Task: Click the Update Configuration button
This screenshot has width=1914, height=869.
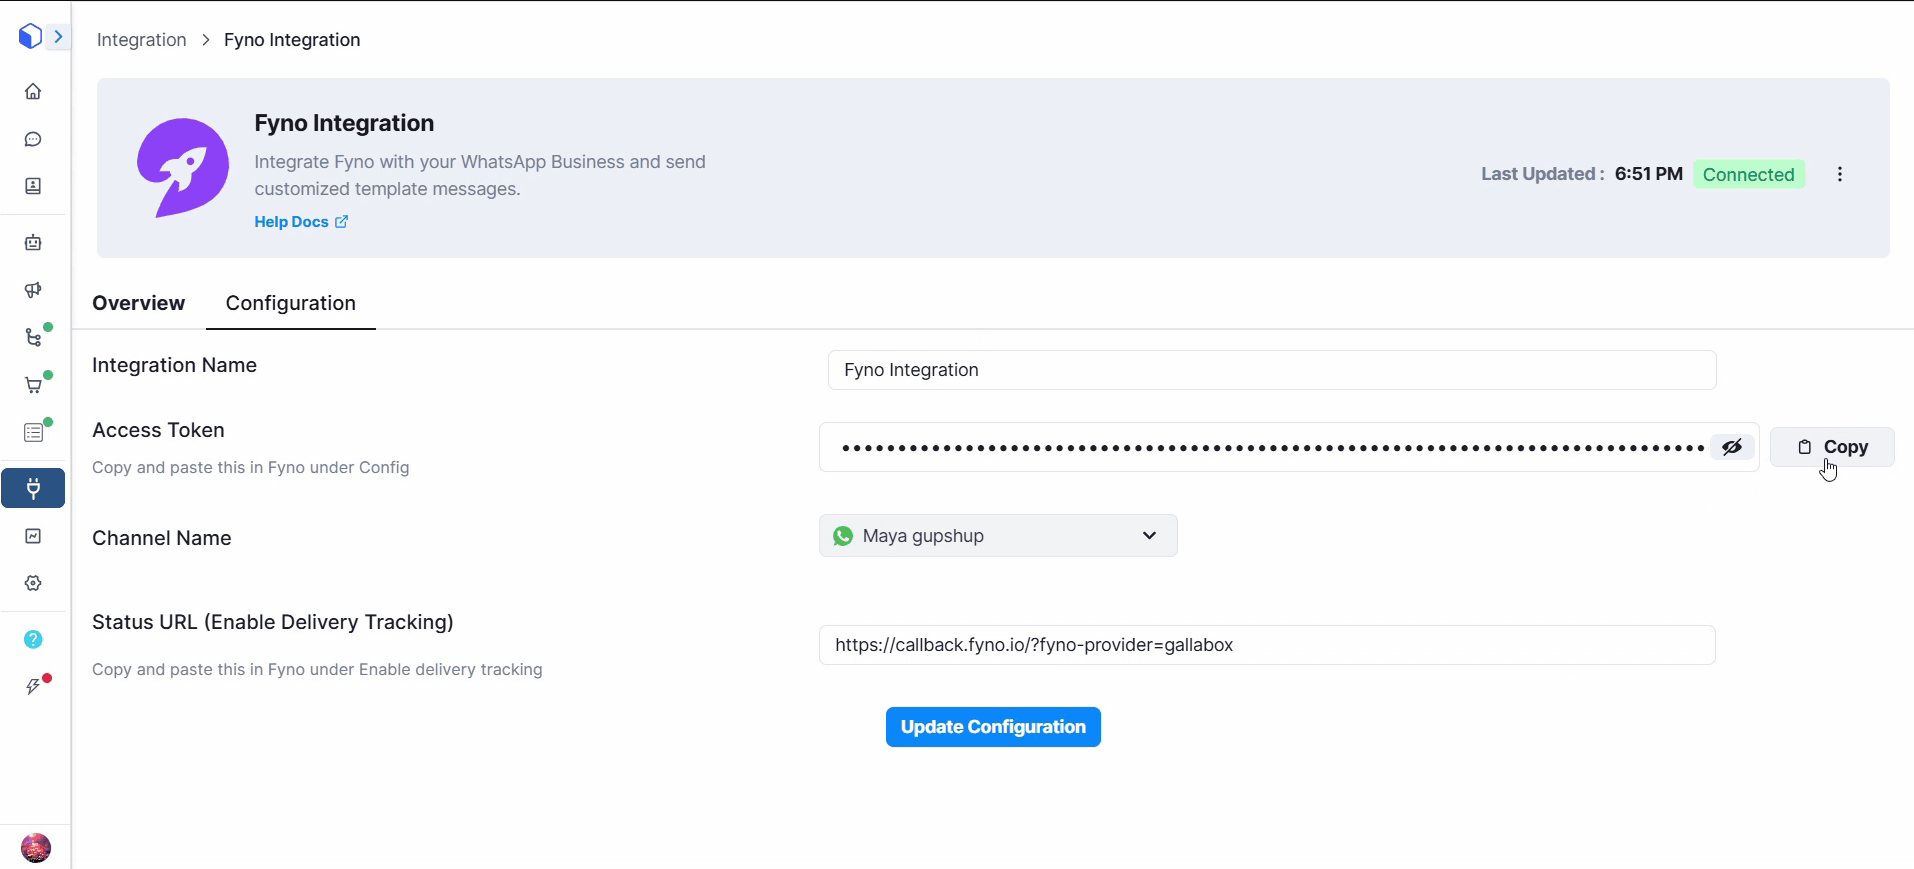Action: point(992,727)
